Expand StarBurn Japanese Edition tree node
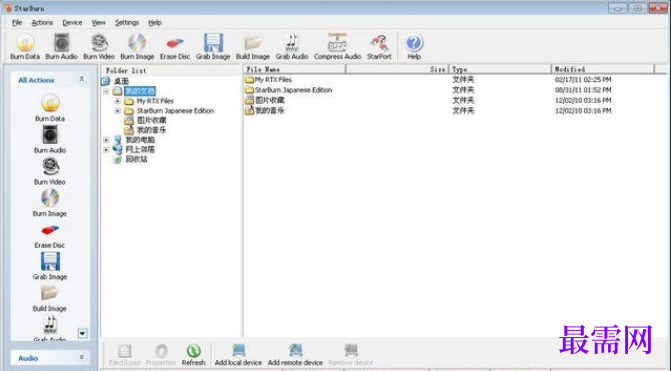 [x=117, y=111]
